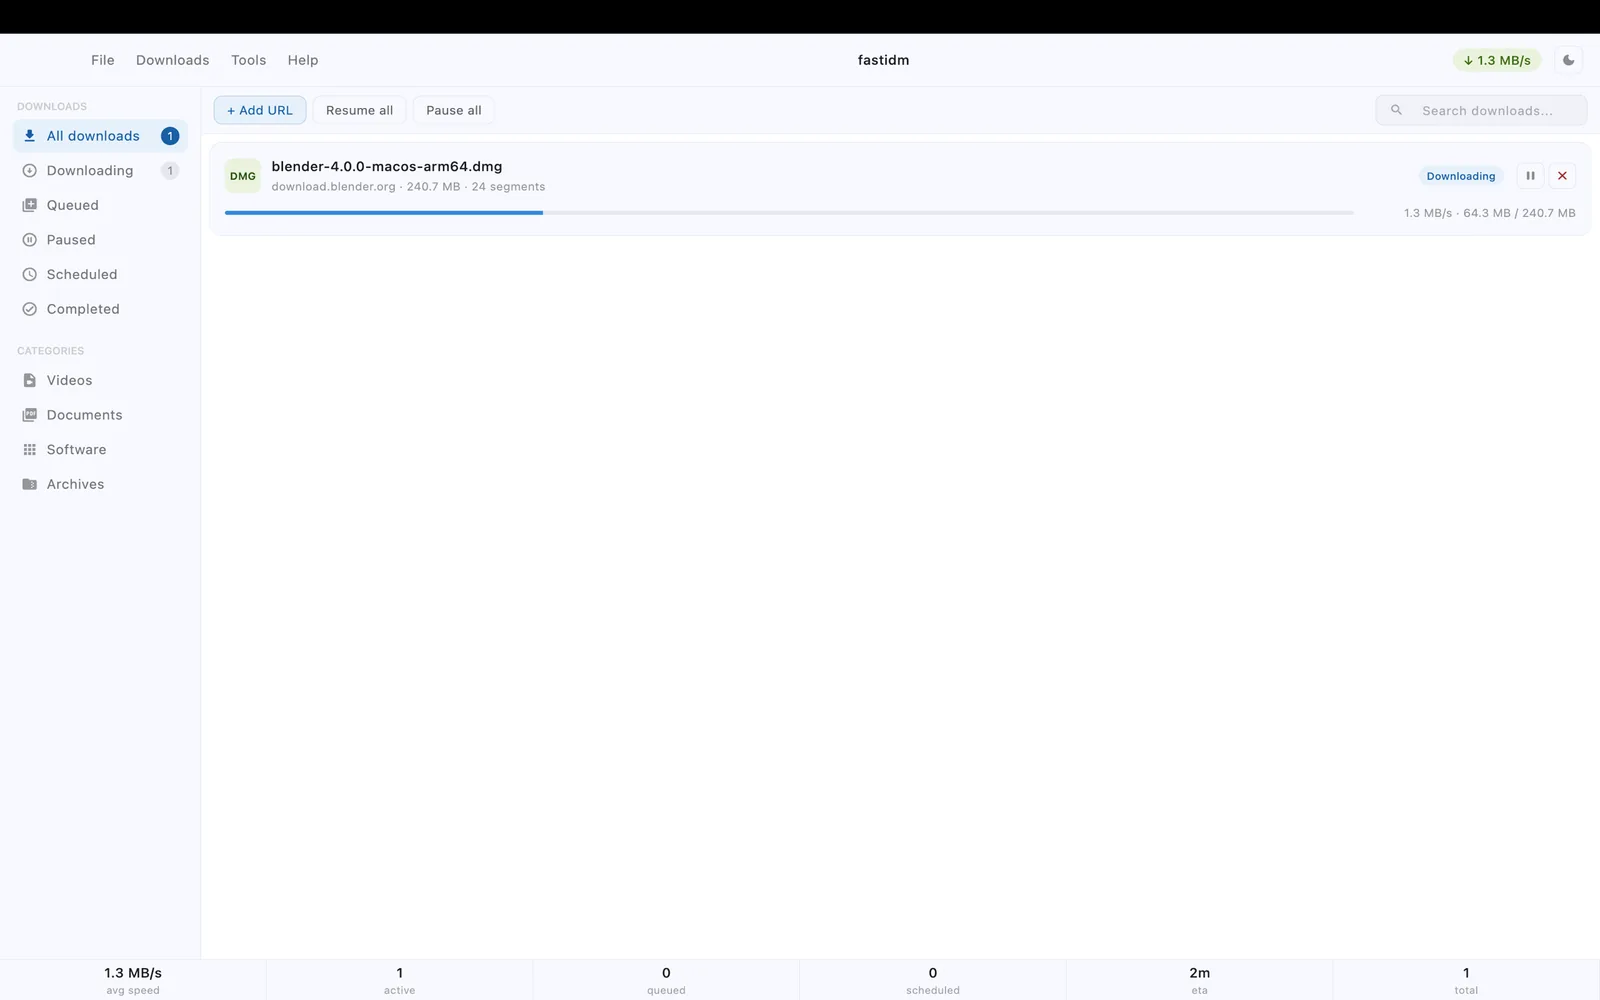Toggle dark mode with moon icon
The height and width of the screenshot is (1000, 1600).
(1569, 60)
